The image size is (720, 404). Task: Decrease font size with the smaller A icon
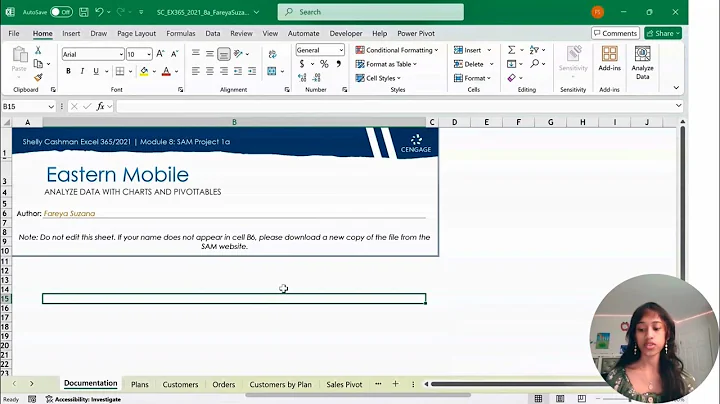pyautogui.click(x=174, y=54)
